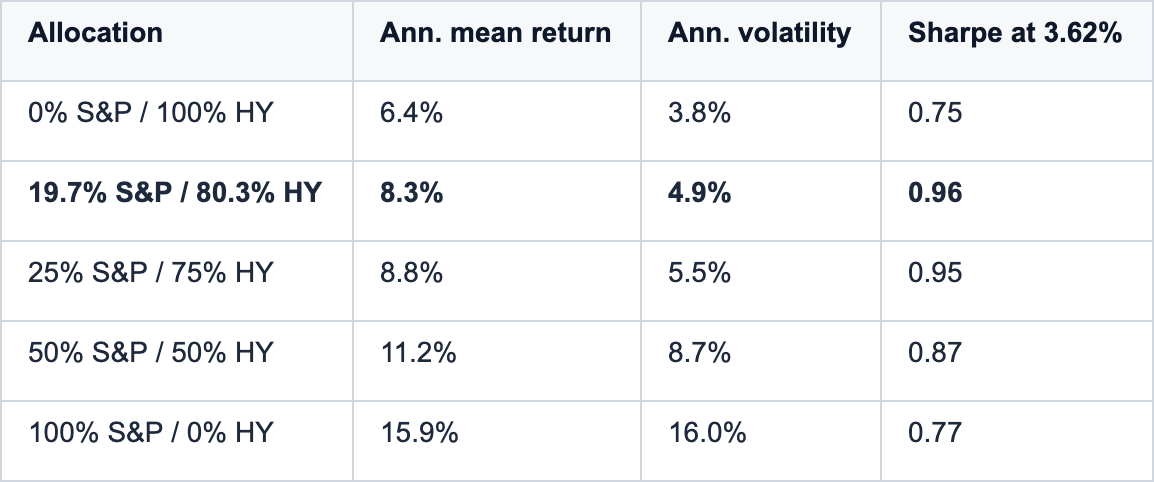Click the 6.4% mean return value
Viewport: 1154px width, 482px height.
click(x=411, y=113)
